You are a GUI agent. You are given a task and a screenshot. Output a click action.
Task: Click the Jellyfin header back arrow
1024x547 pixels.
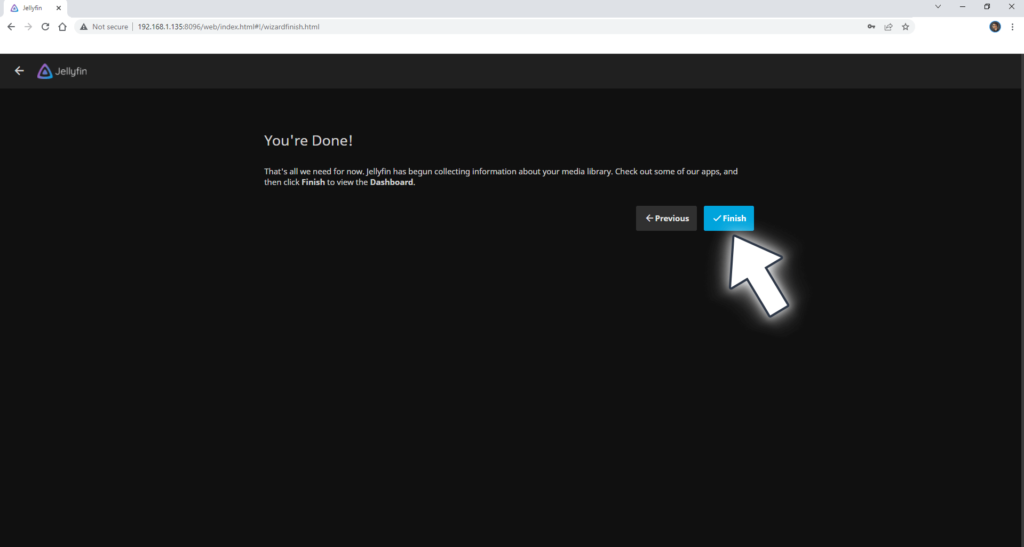coord(19,71)
